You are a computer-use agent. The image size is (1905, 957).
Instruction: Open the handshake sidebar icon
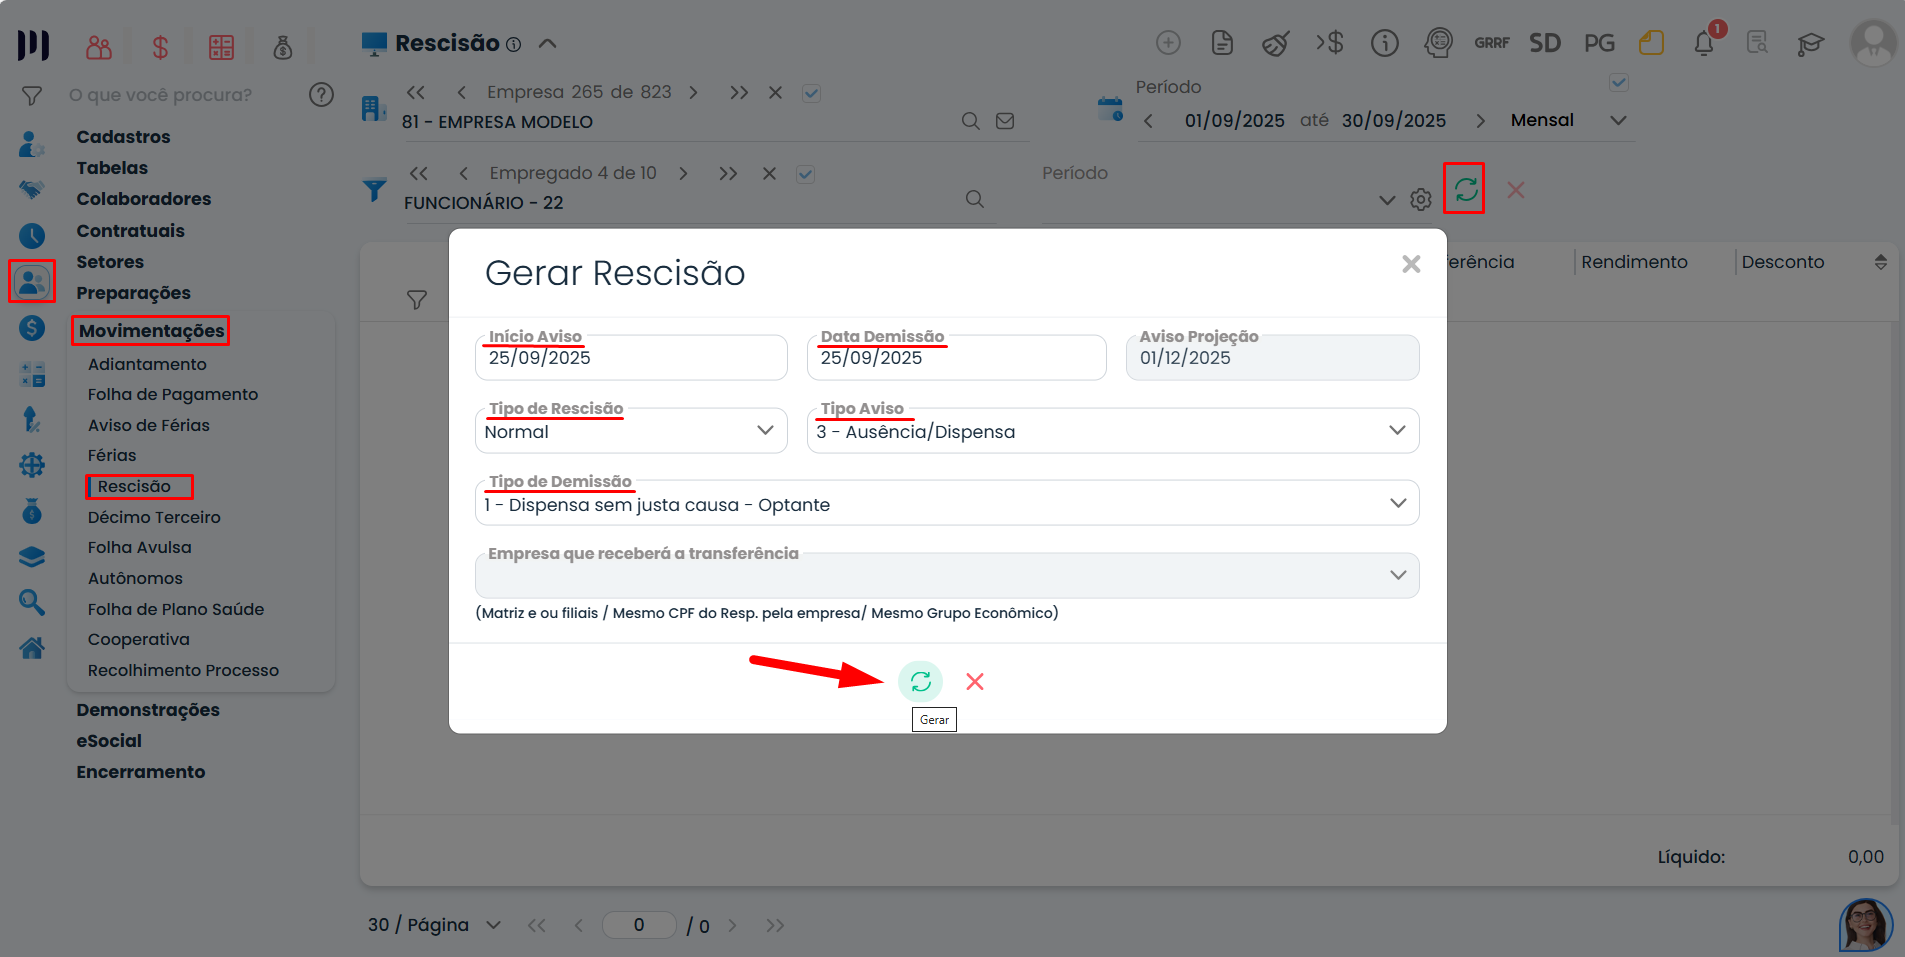click(x=32, y=190)
